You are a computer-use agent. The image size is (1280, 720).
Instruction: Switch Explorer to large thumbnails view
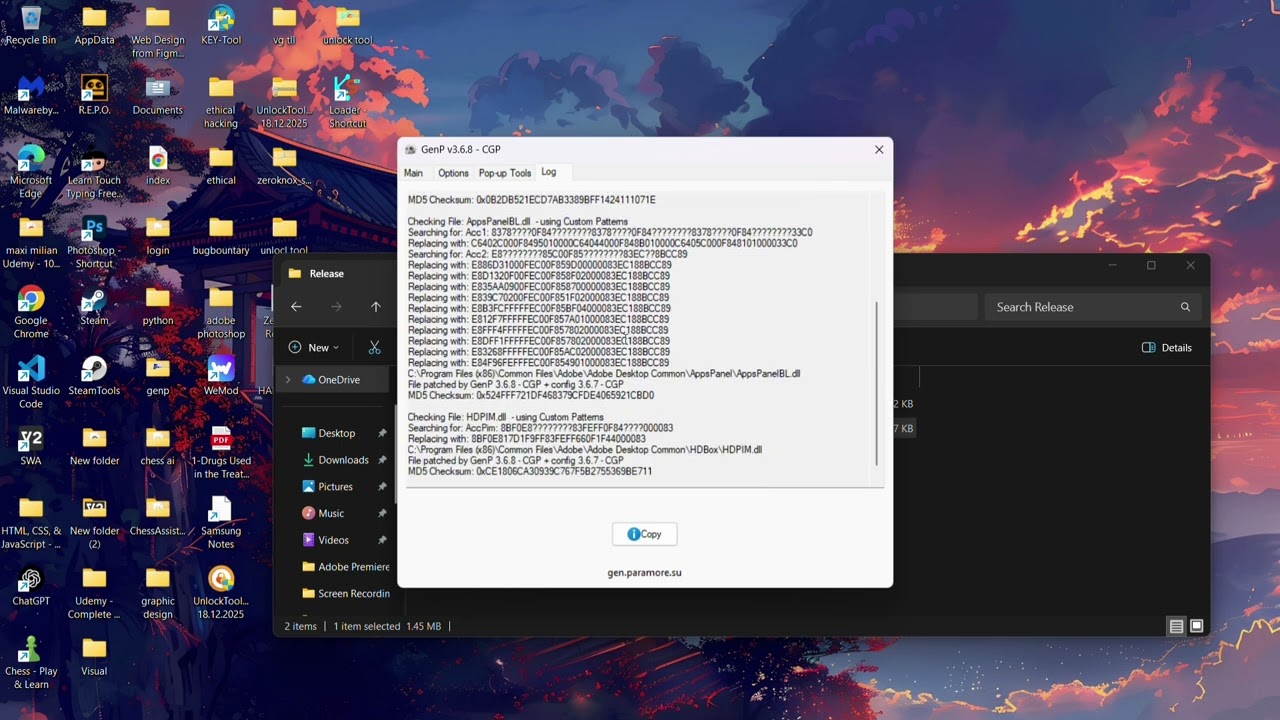pos(1196,627)
